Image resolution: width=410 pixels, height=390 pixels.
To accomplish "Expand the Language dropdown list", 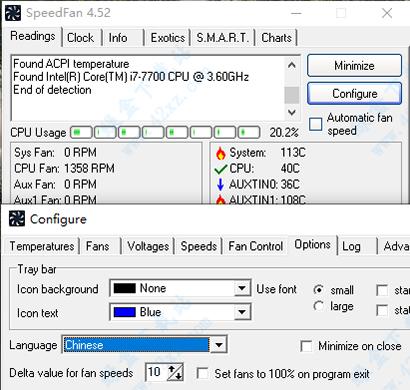I will tap(219, 345).
